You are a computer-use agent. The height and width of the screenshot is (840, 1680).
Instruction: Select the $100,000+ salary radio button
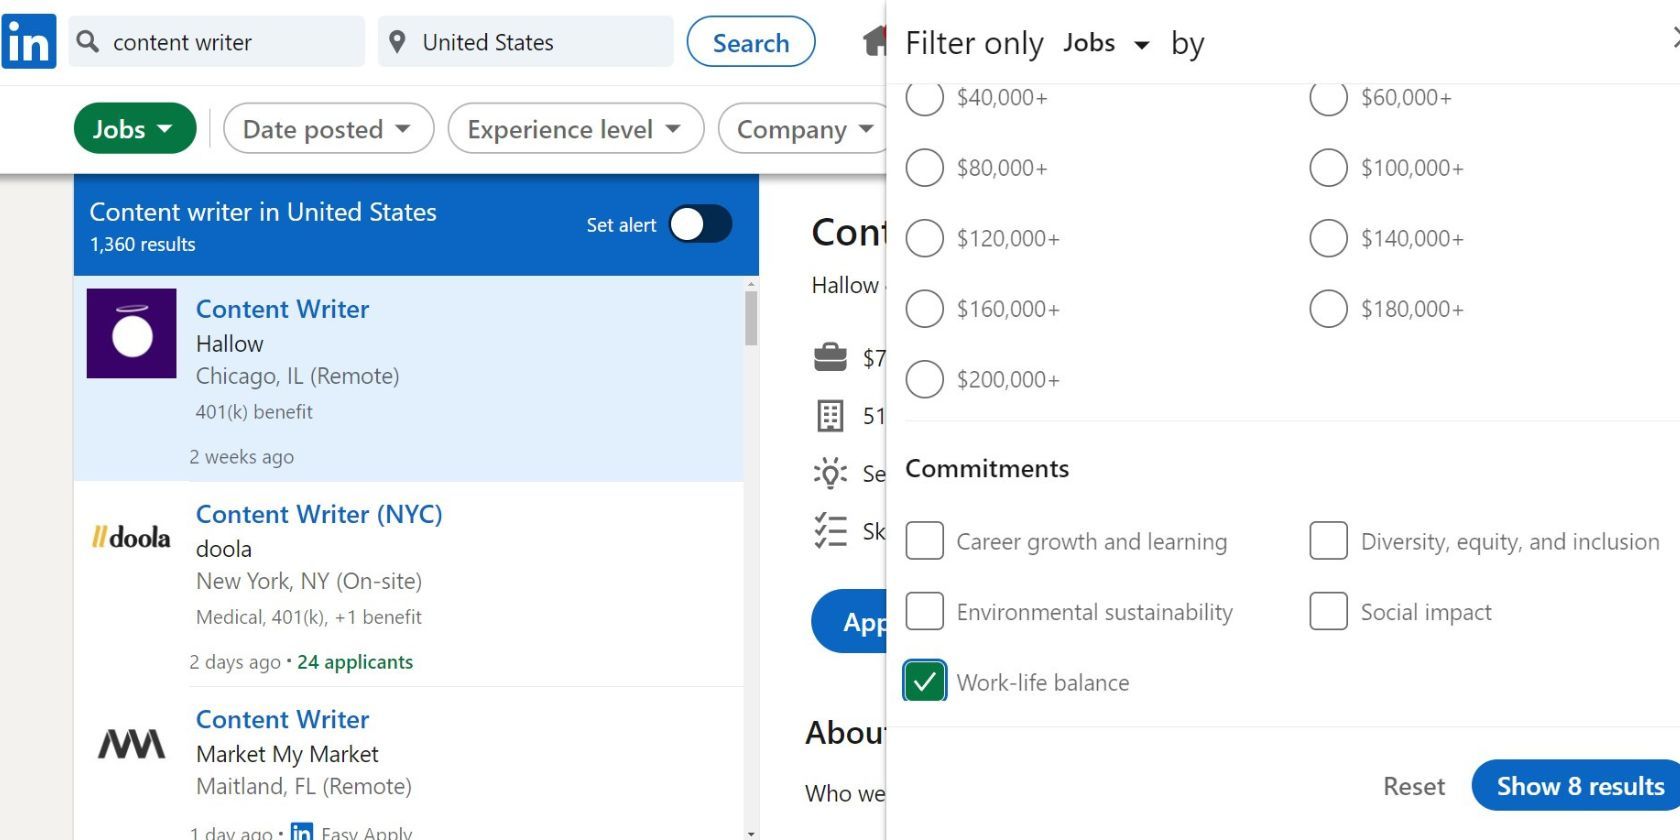pyautogui.click(x=1328, y=168)
